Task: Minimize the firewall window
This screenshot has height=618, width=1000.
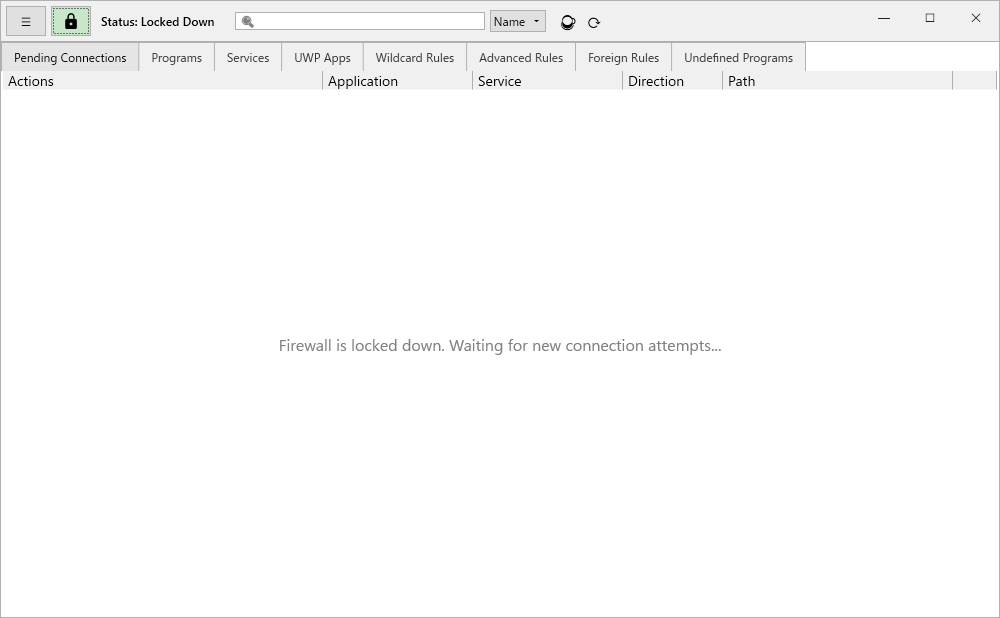Action: point(884,18)
